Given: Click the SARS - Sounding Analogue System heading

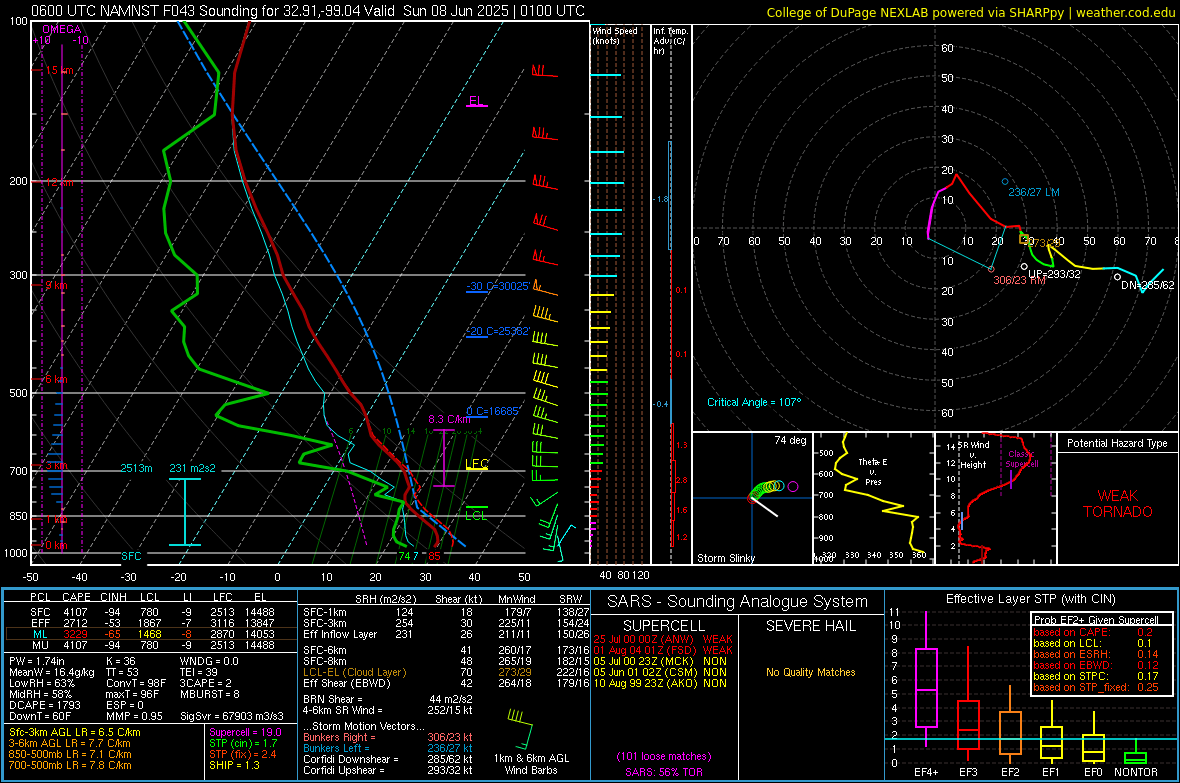Looking at the screenshot, I should click(737, 602).
